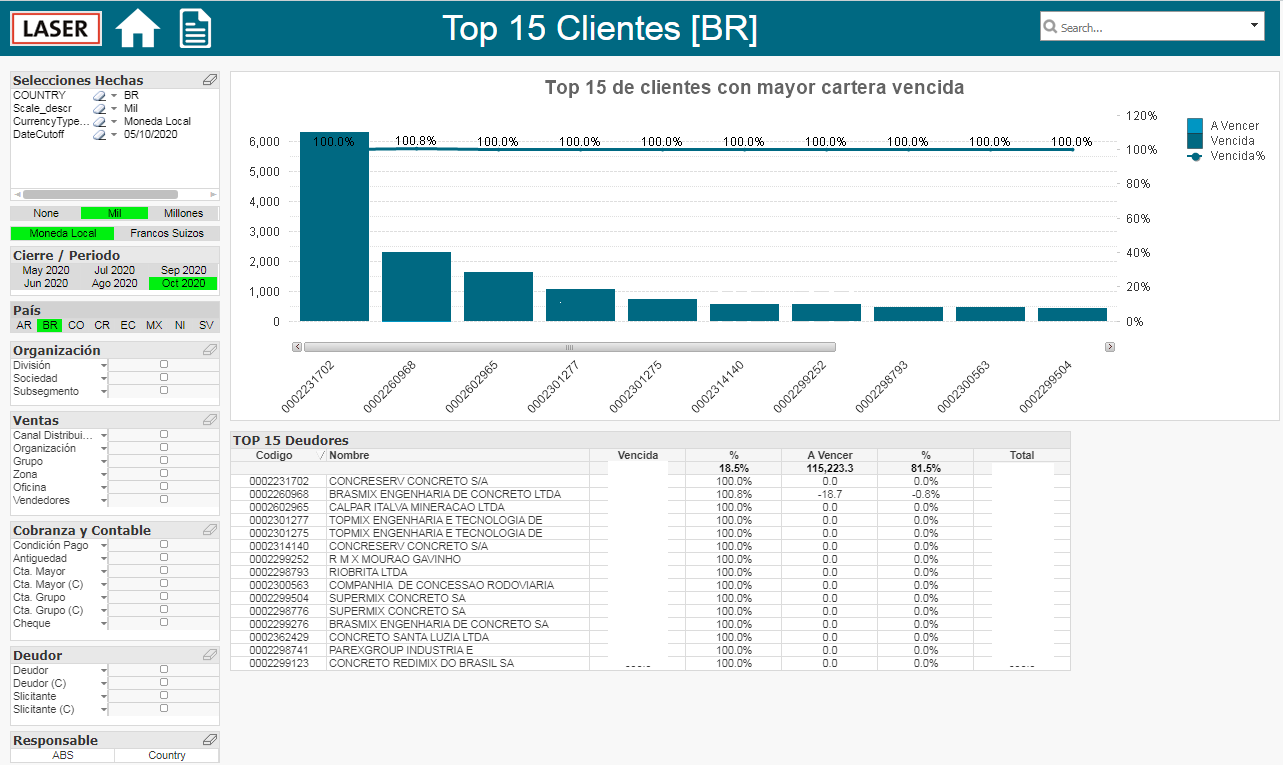Clear Organización panel with eraser icon
The height and width of the screenshot is (765, 1283).
210,350
